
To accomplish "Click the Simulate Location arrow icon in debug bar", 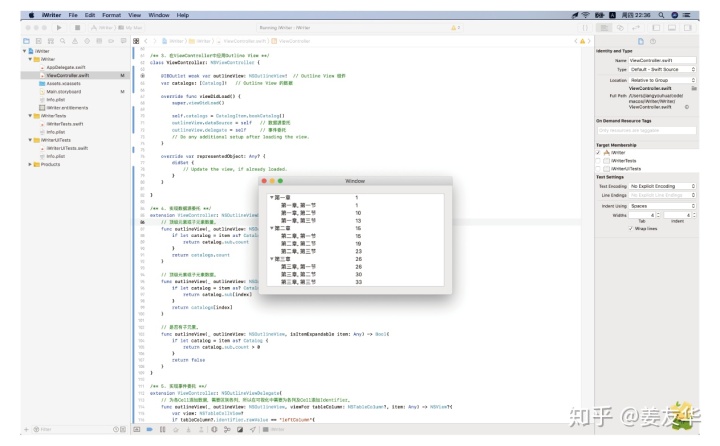I will point(253,429).
